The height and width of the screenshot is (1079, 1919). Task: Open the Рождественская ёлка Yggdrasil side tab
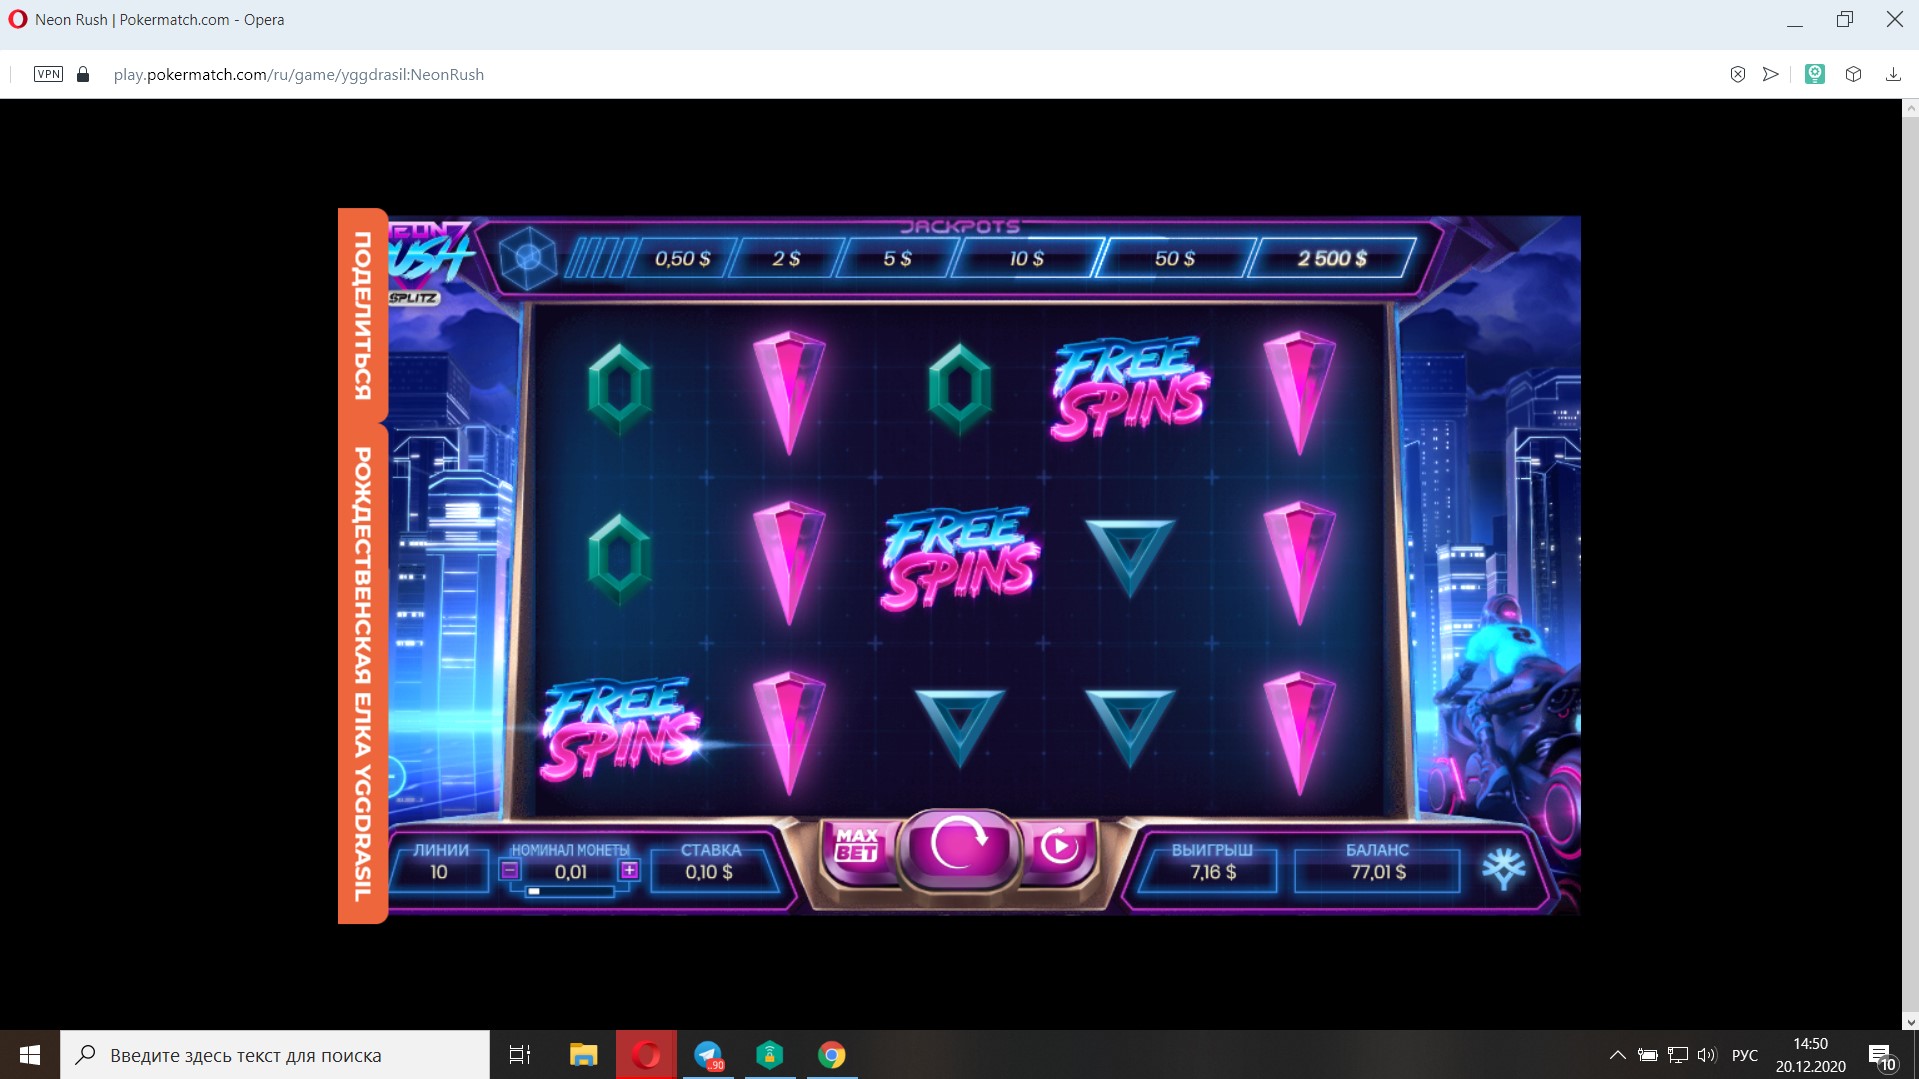coord(362,674)
